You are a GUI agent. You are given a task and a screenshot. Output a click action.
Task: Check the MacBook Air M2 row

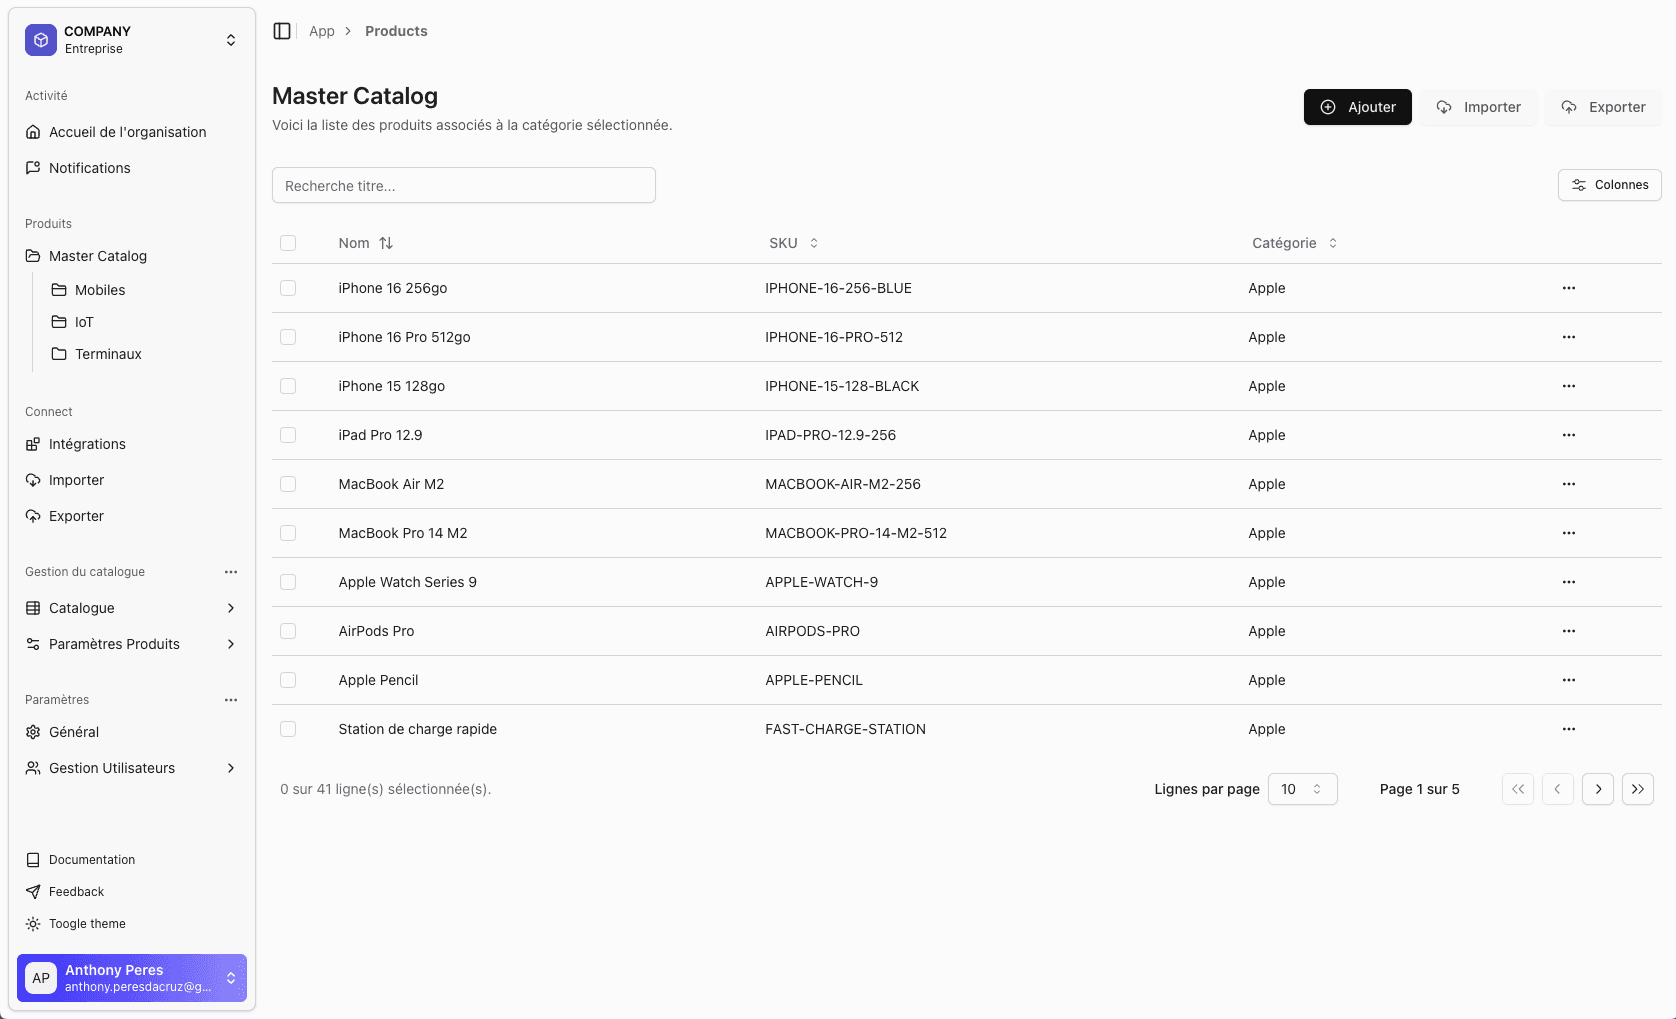coord(288,484)
